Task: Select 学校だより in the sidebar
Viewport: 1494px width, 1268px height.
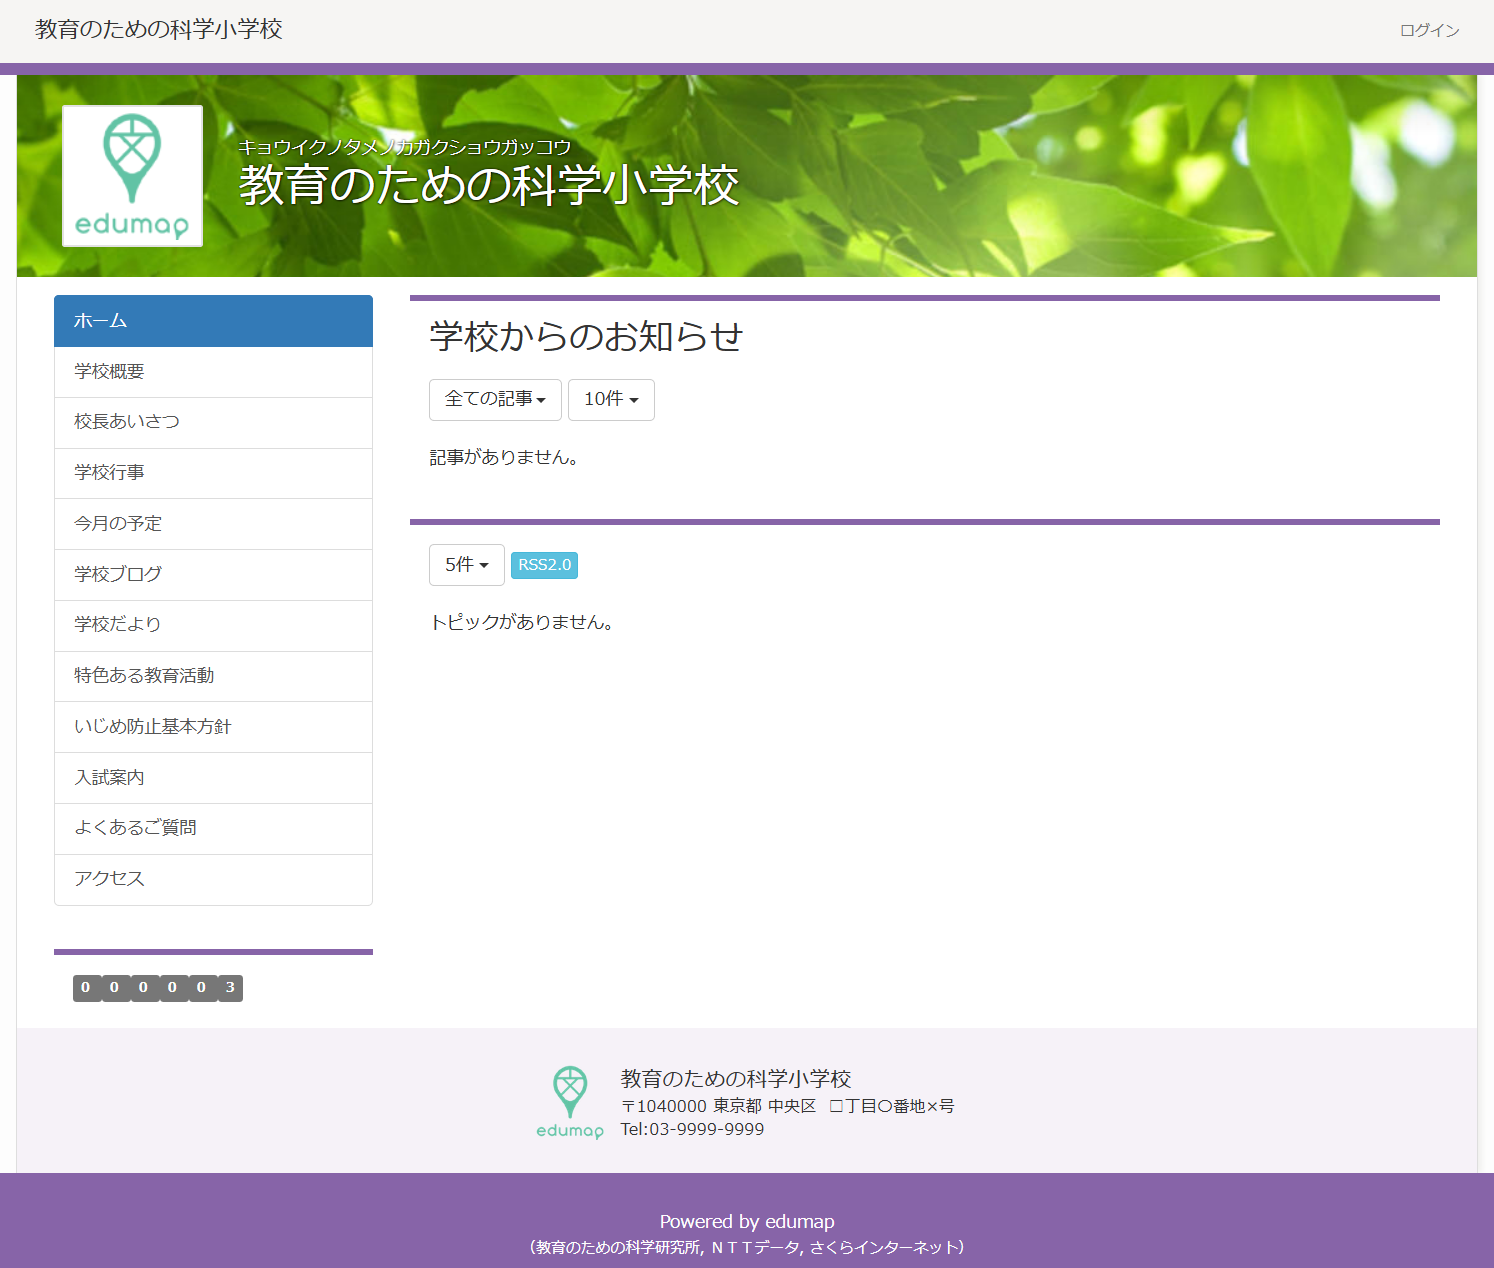Action: pos(213,625)
